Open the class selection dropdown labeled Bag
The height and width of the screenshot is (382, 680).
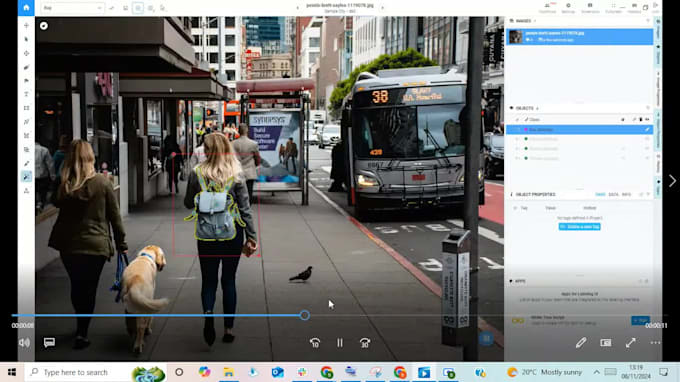pyautogui.click(x=72, y=8)
